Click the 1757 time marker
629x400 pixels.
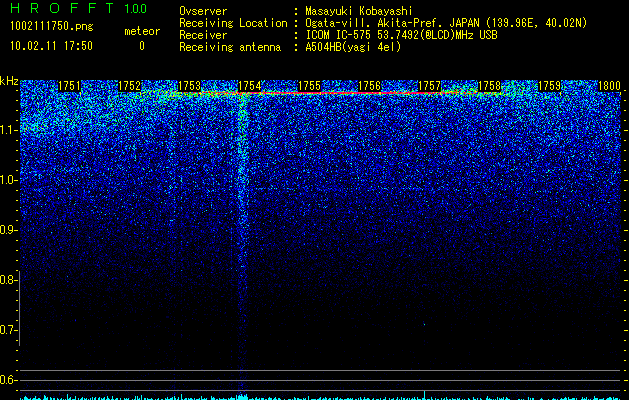pos(429,86)
